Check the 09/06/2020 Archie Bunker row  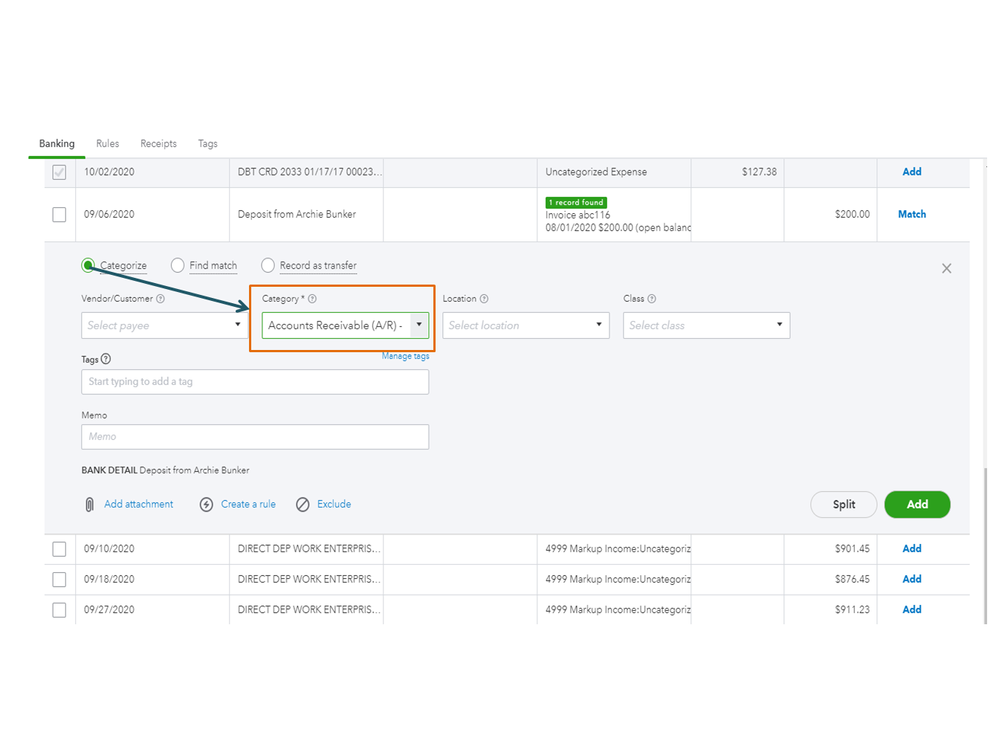[59, 214]
